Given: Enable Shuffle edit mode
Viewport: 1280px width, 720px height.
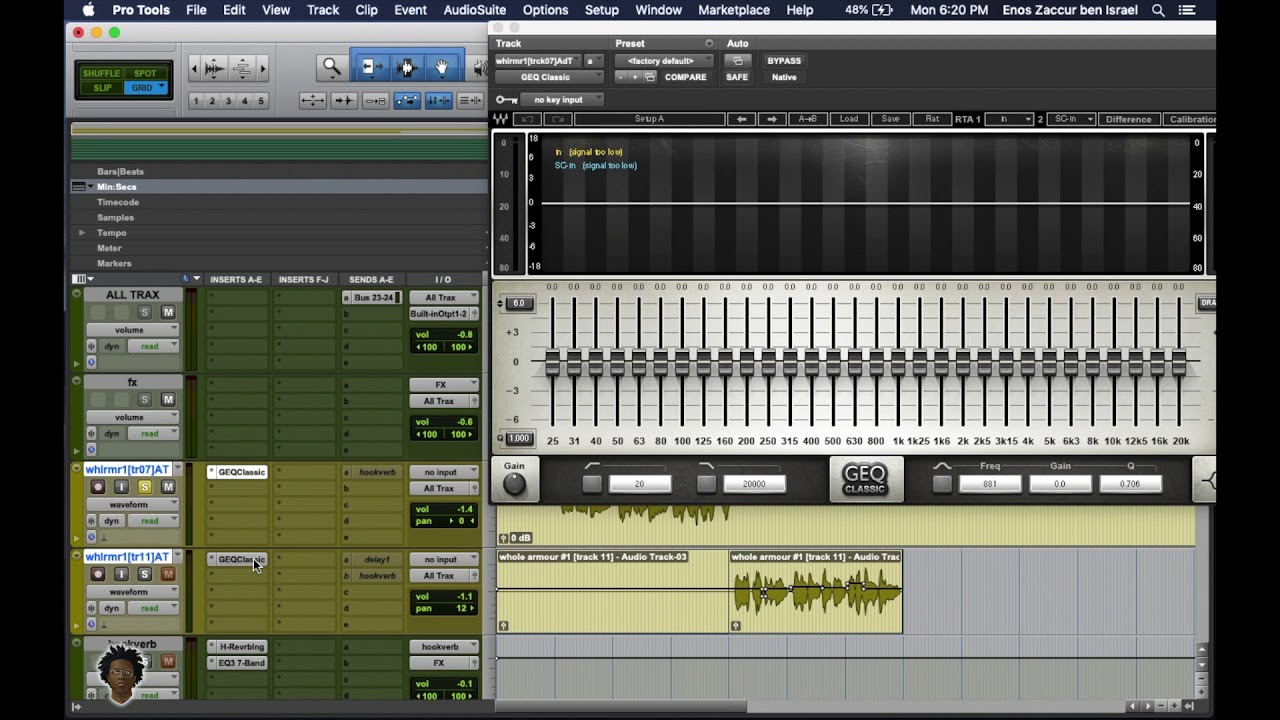Looking at the screenshot, I should pyautogui.click(x=102, y=74).
